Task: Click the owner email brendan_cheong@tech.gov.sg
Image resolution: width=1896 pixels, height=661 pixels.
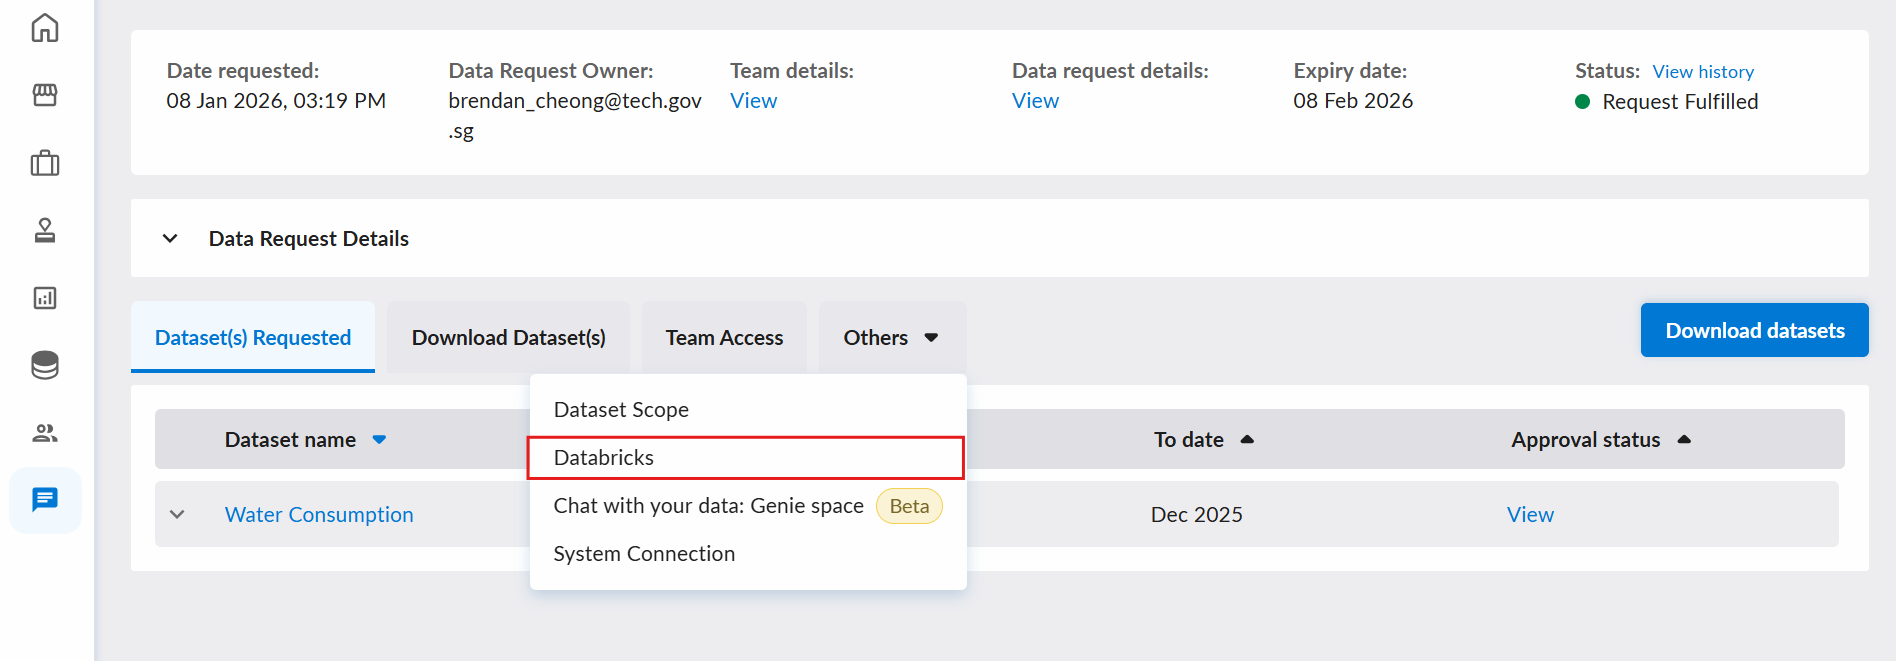Action: [x=575, y=116]
